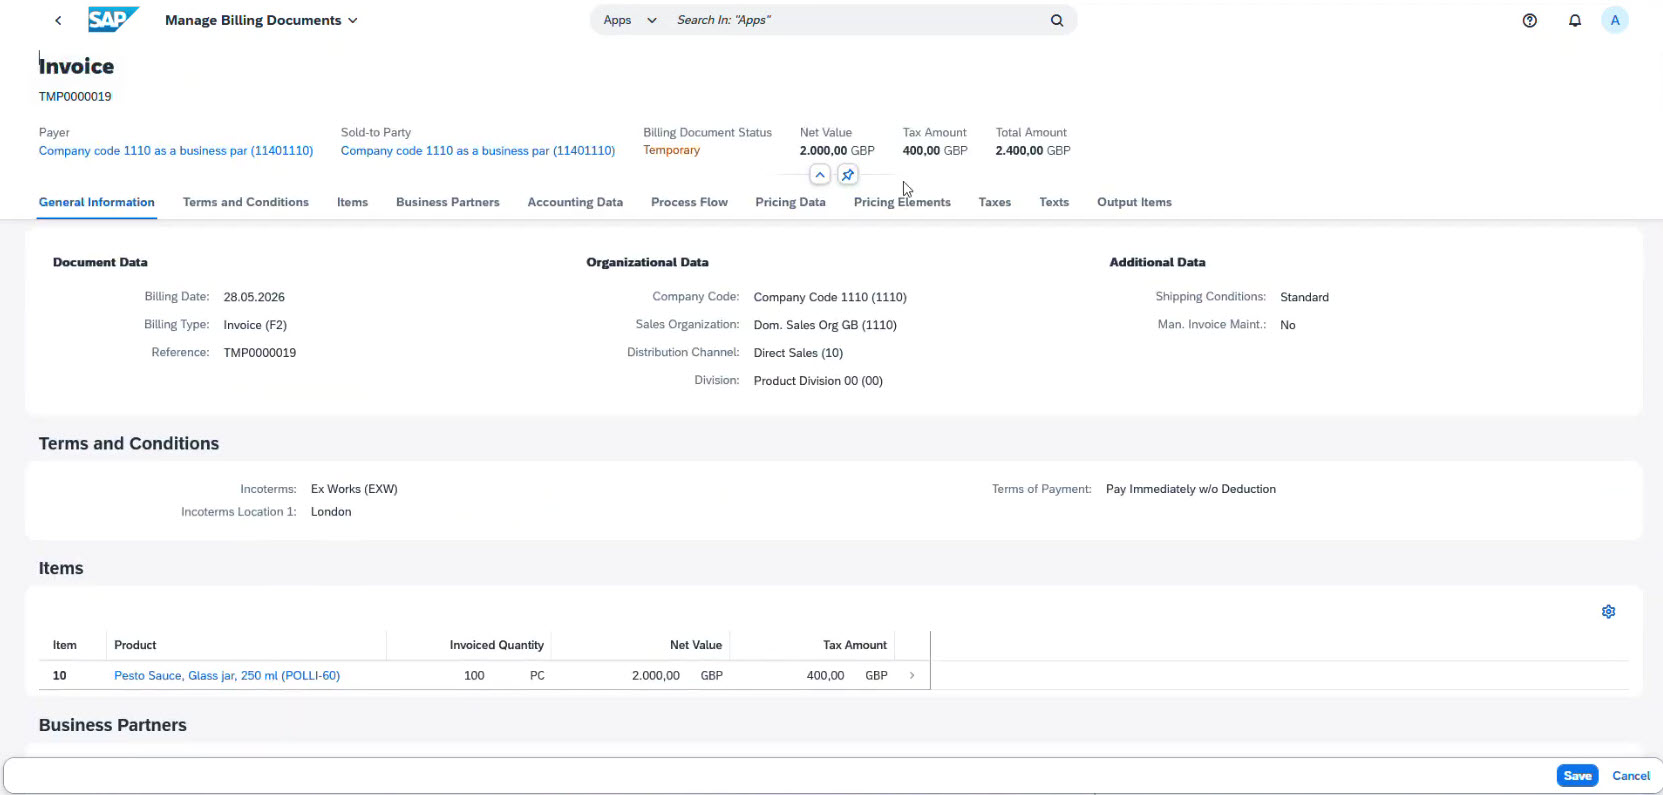Open the help question mark icon

pos(1530,20)
